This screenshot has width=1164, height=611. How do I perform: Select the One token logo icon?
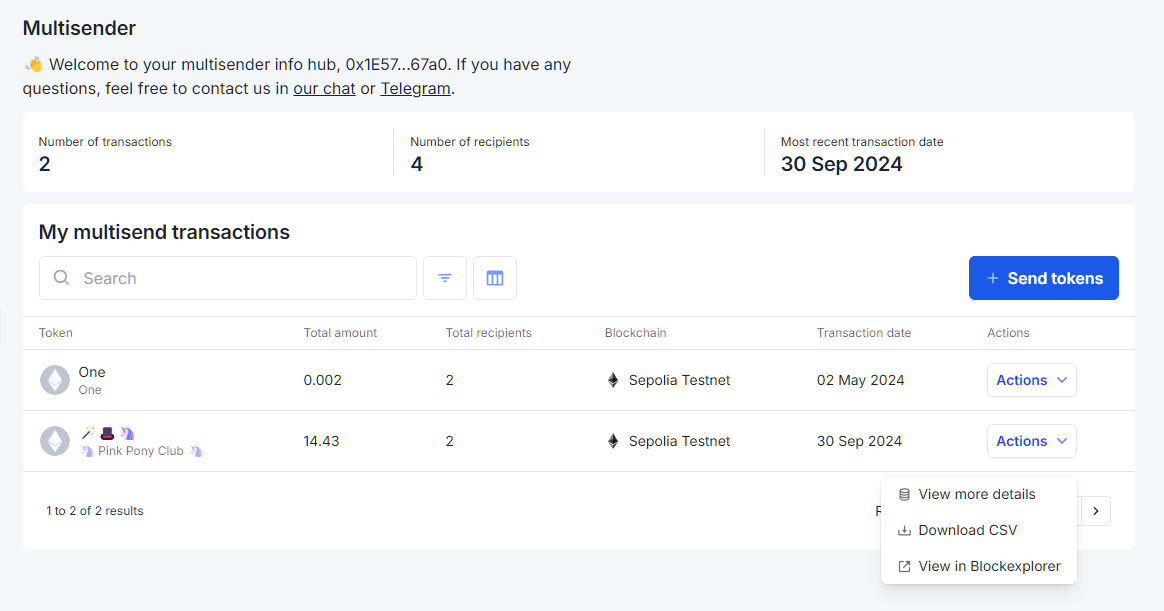point(55,379)
